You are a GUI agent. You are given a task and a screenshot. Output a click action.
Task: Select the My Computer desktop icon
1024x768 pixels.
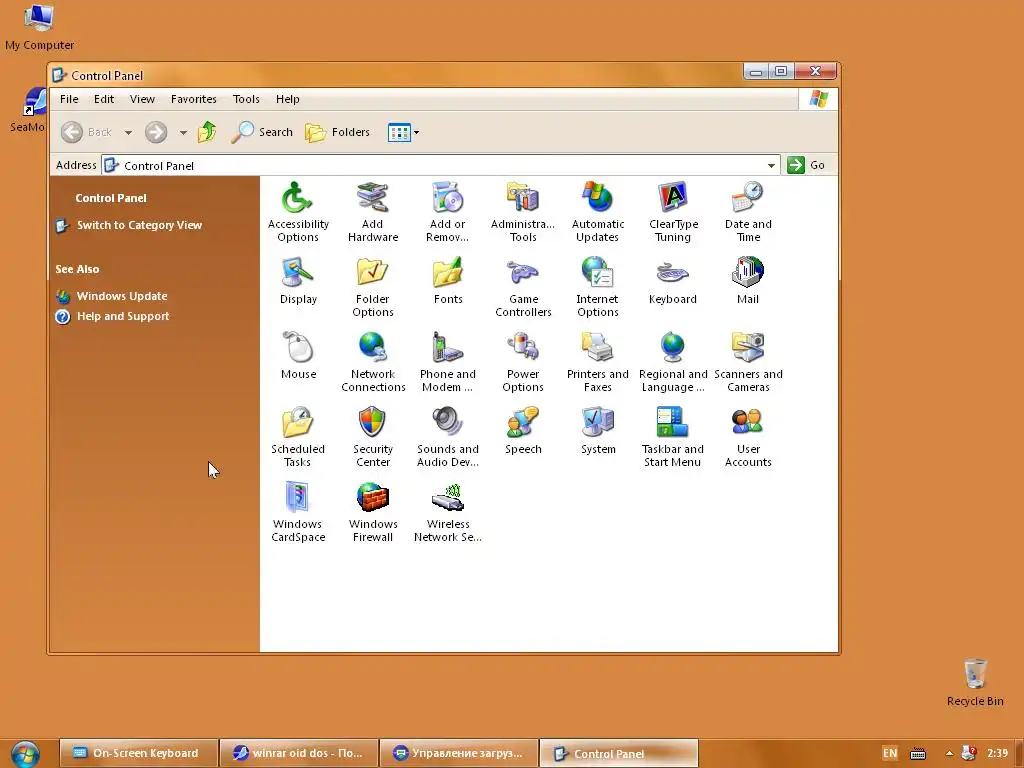pyautogui.click(x=39, y=27)
